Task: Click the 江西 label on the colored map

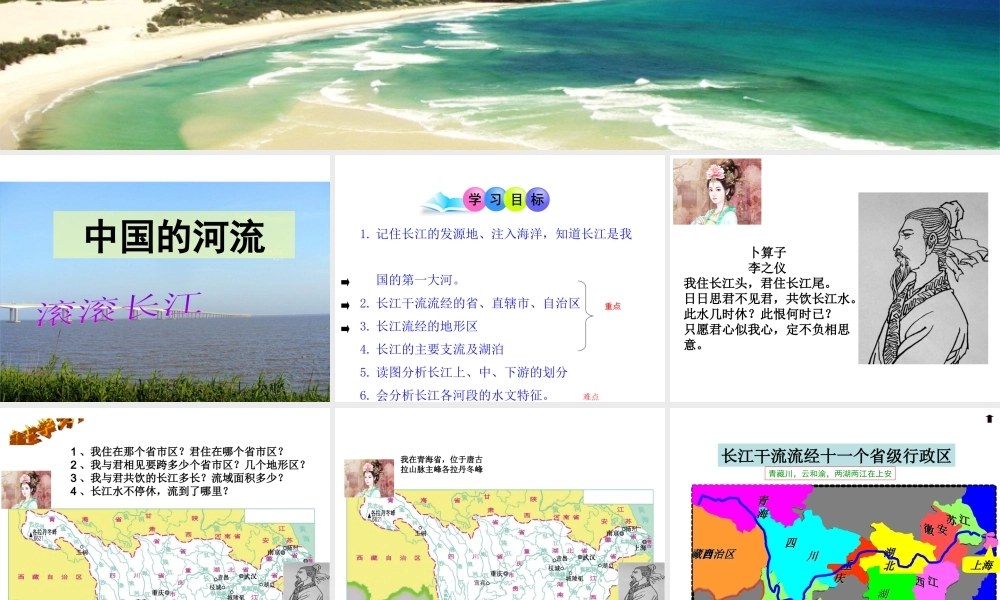Action: pos(926,582)
